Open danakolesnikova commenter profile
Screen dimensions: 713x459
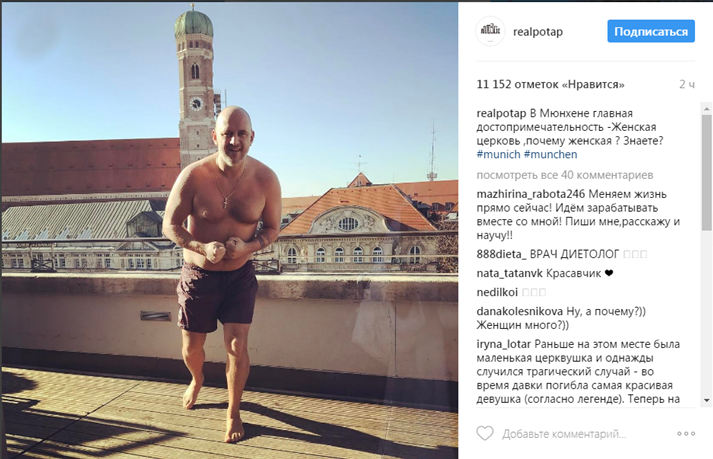point(520,312)
